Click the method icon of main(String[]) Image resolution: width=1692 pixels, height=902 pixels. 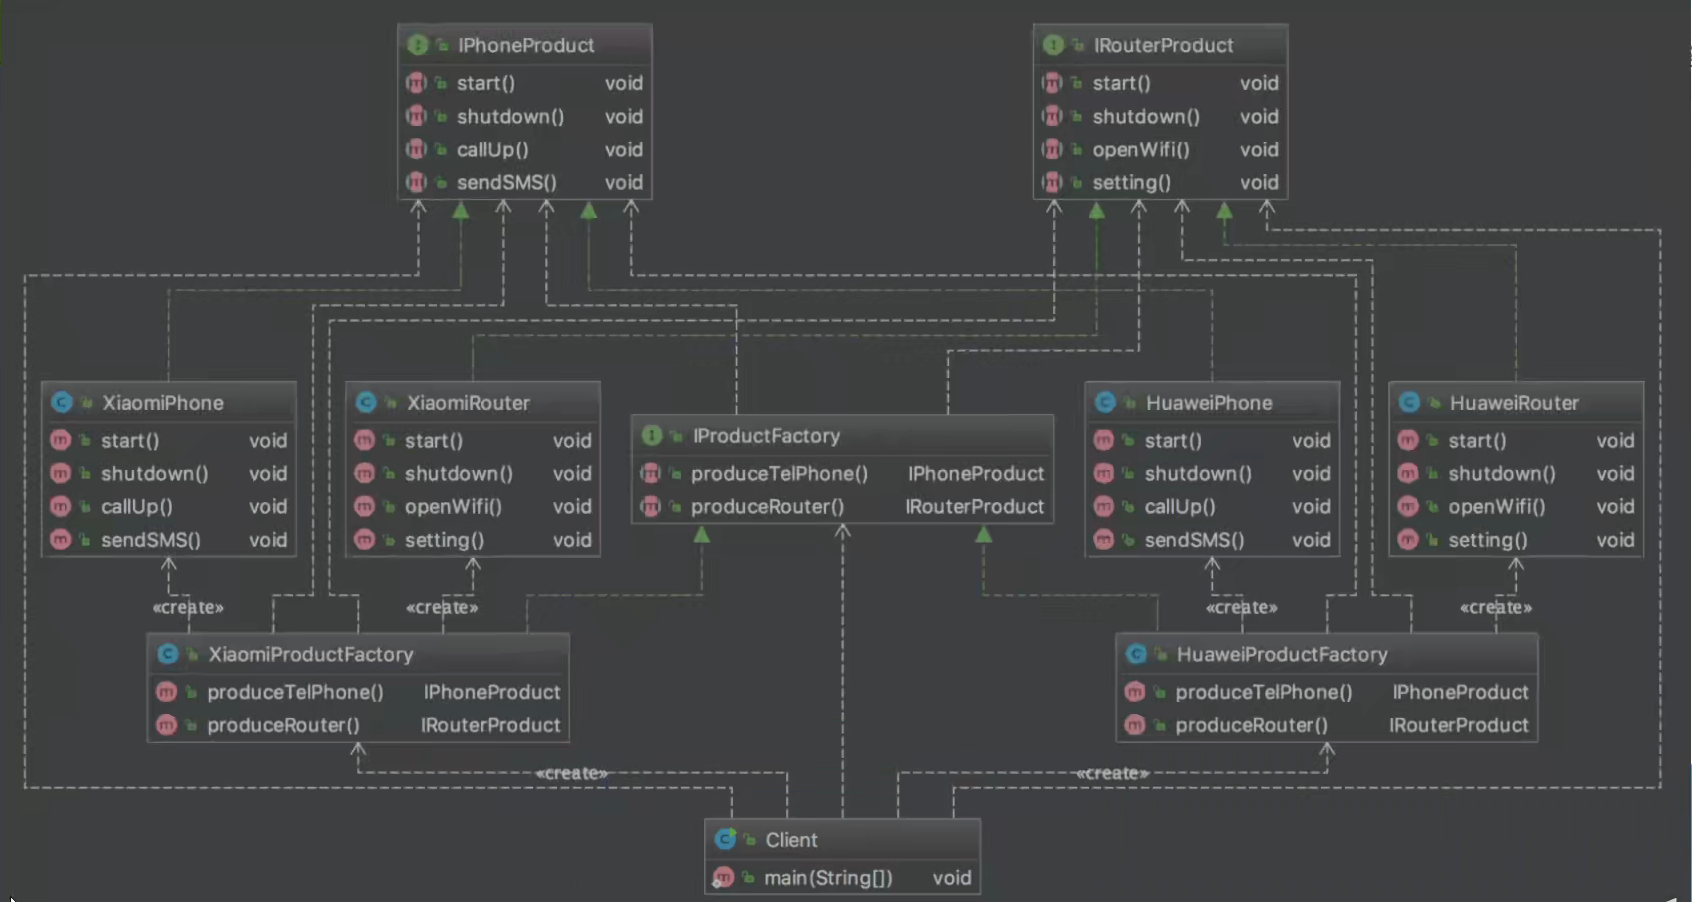coord(722,878)
